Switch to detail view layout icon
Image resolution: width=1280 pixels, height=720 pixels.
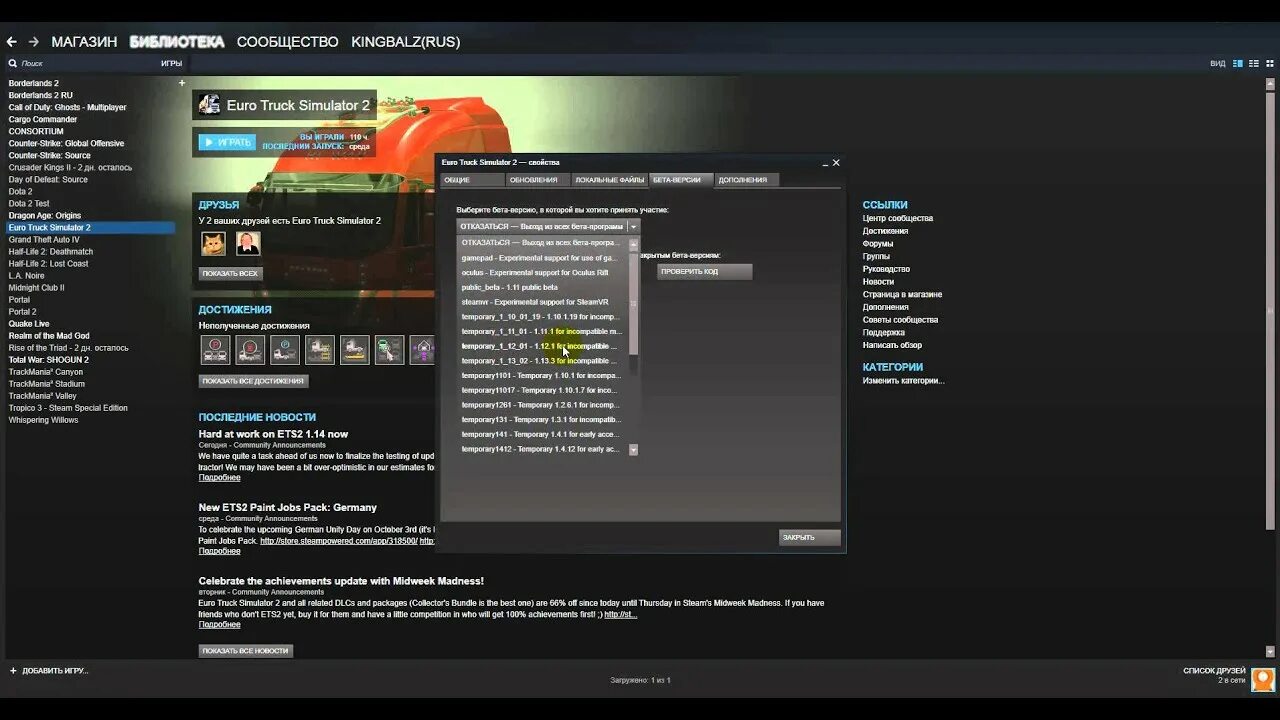[1237, 63]
